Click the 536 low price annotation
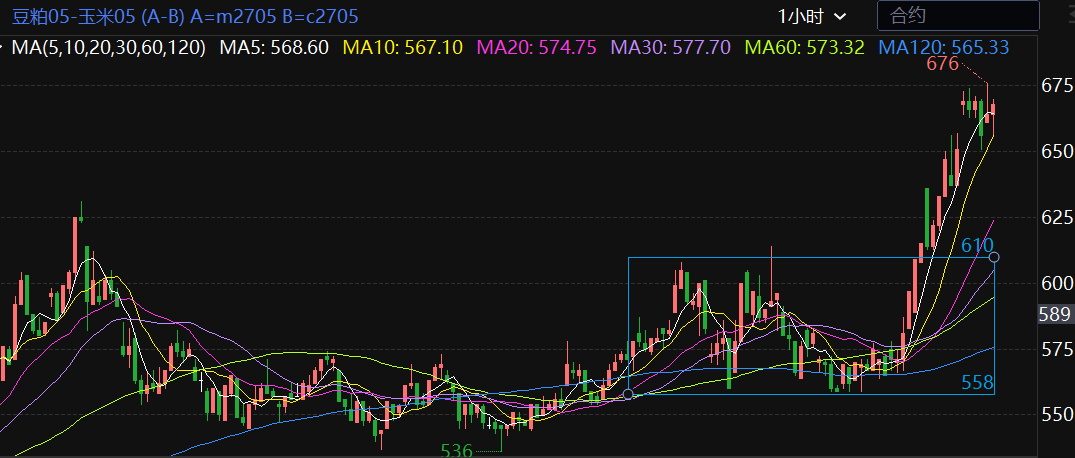Viewport: 1075px width, 458px height. 457,450
